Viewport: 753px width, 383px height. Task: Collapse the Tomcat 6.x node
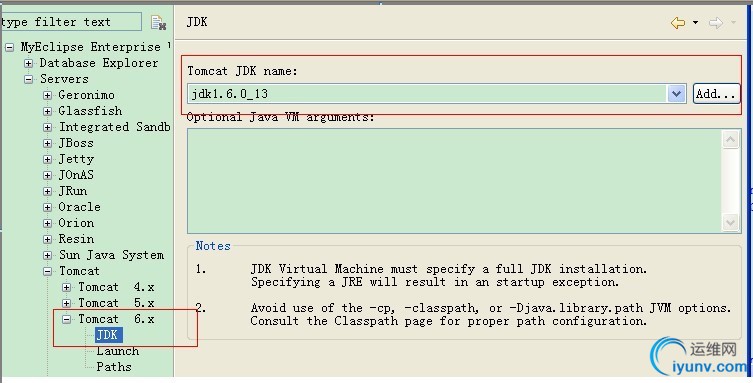[x=67, y=319]
